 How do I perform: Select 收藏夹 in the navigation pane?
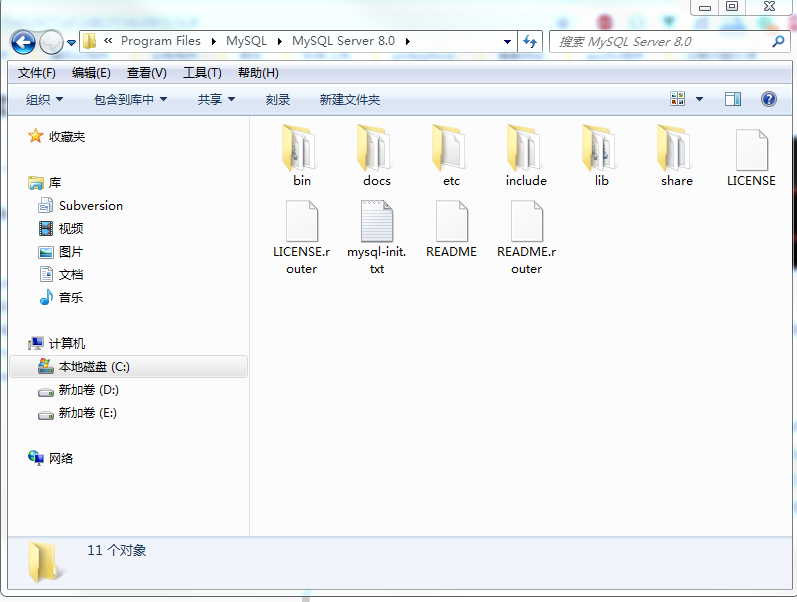click(57, 136)
